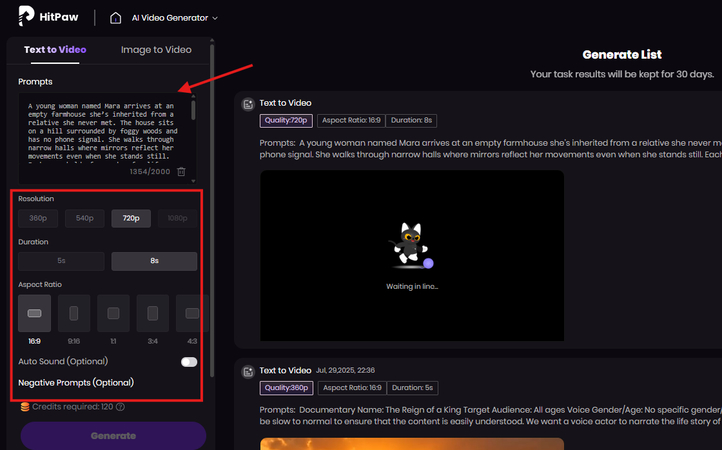
Task: Toggle the Auto Sound switch
Action: click(188, 362)
